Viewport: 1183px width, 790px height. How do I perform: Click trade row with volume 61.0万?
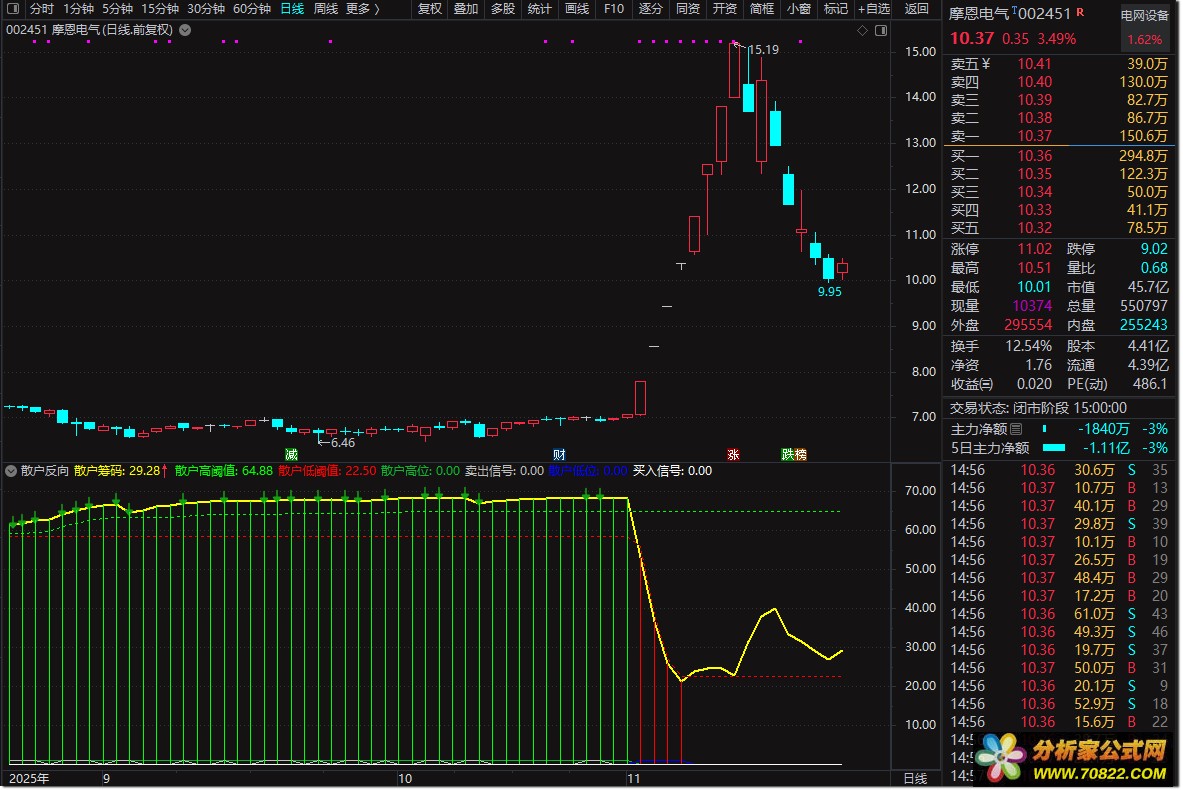(1059, 614)
